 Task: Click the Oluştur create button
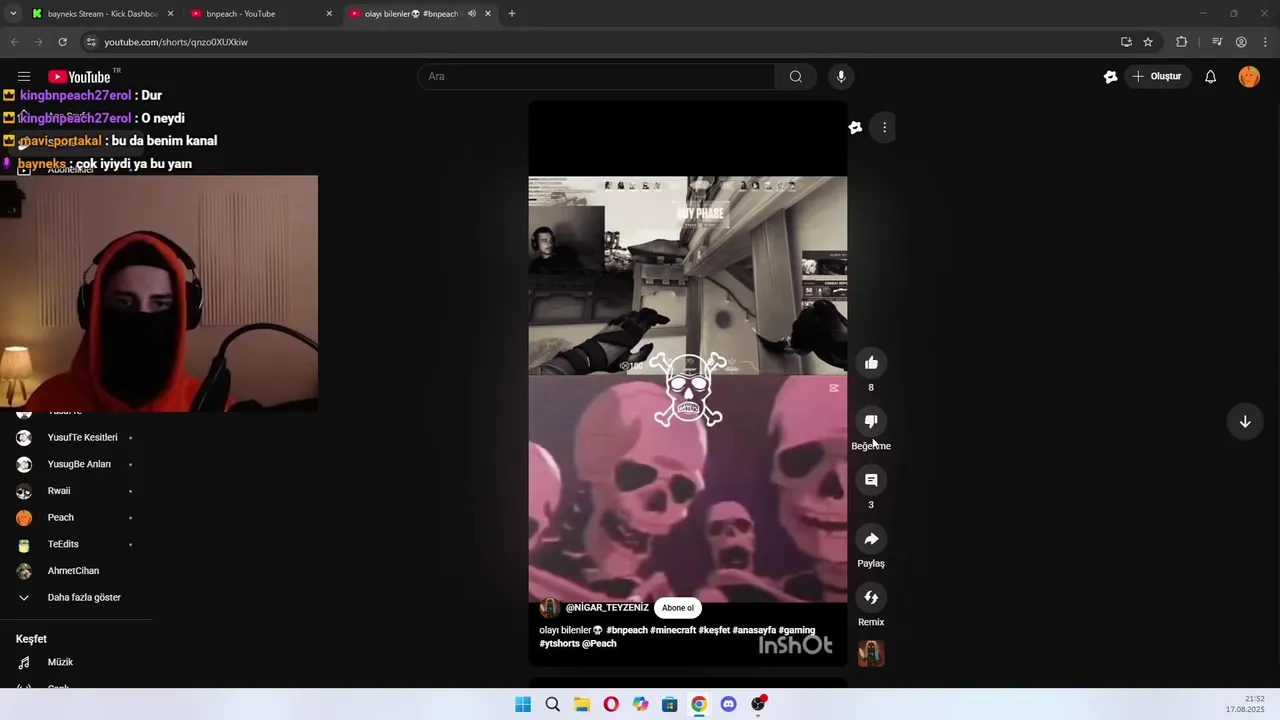(1157, 77)
